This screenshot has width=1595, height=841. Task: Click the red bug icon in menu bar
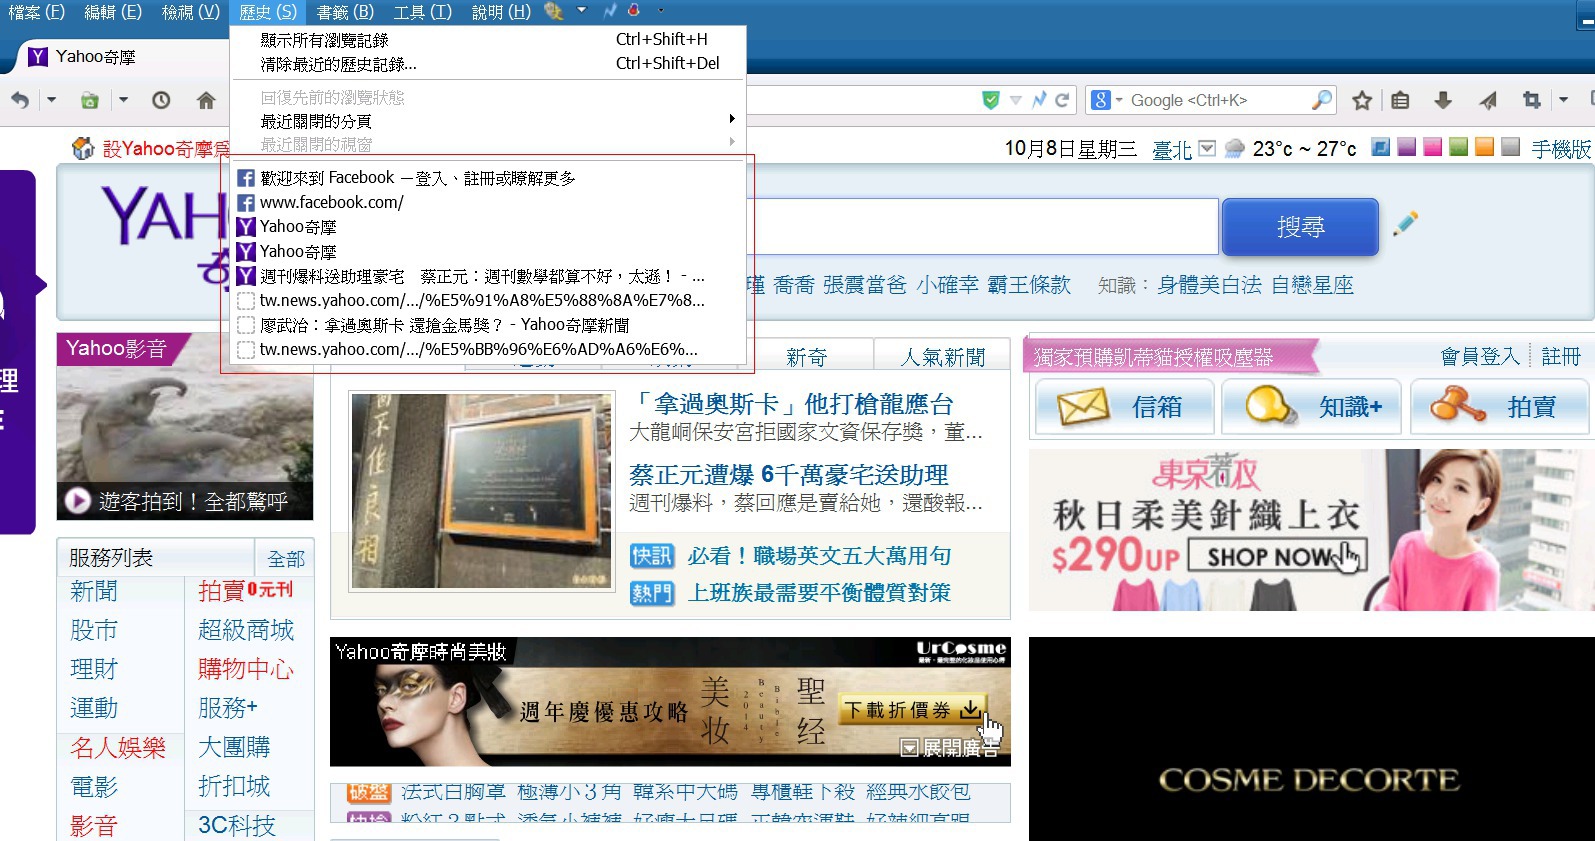click(634, 11)
